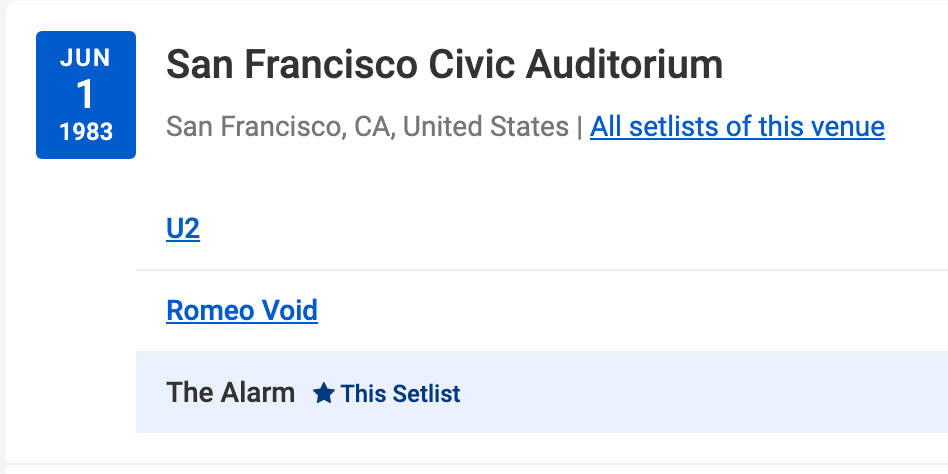Viewport: 948px width, 474px height.
Task: Click the blue date badge
Action: pos(86,95)
